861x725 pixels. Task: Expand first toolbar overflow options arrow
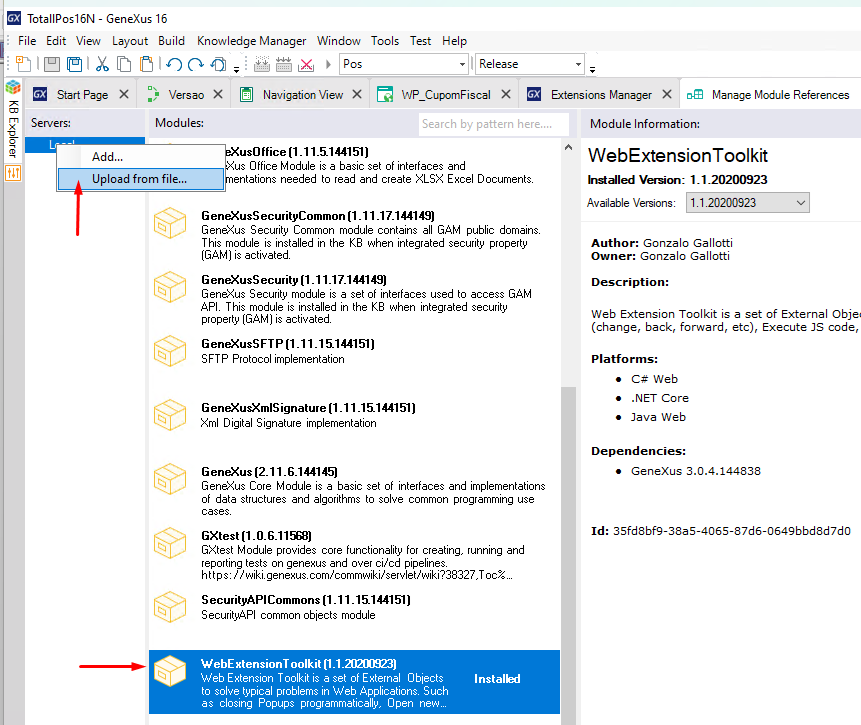(x=237, y=69)
